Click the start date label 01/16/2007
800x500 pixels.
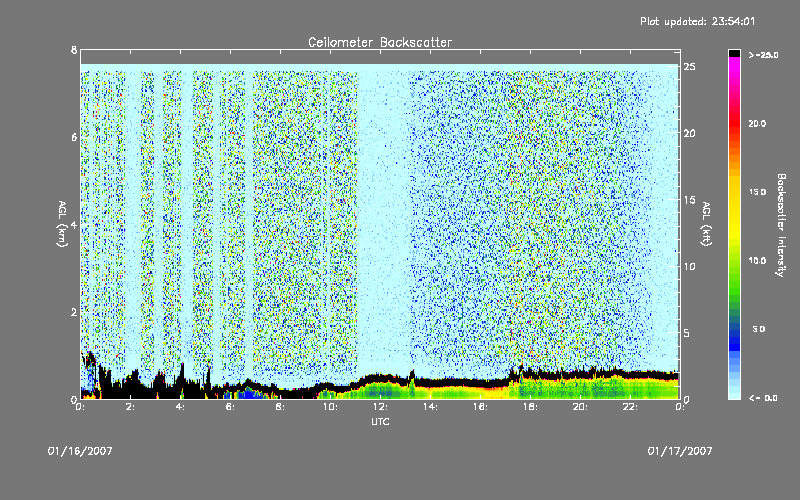pyautogui.click(x=80, y=451)
